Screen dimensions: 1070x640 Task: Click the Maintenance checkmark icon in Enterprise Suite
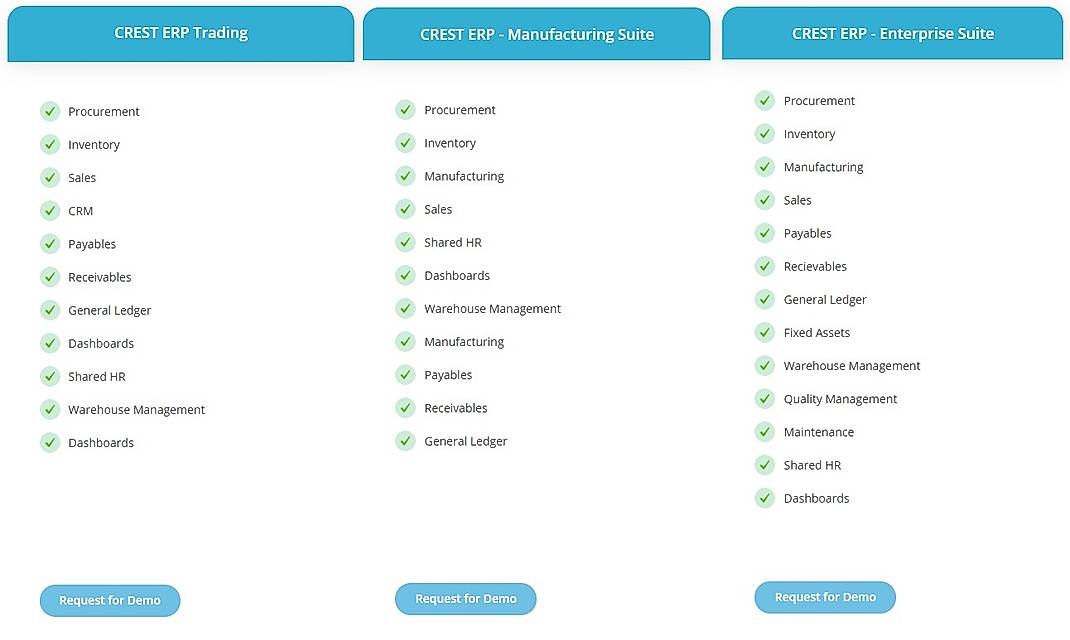764,431
